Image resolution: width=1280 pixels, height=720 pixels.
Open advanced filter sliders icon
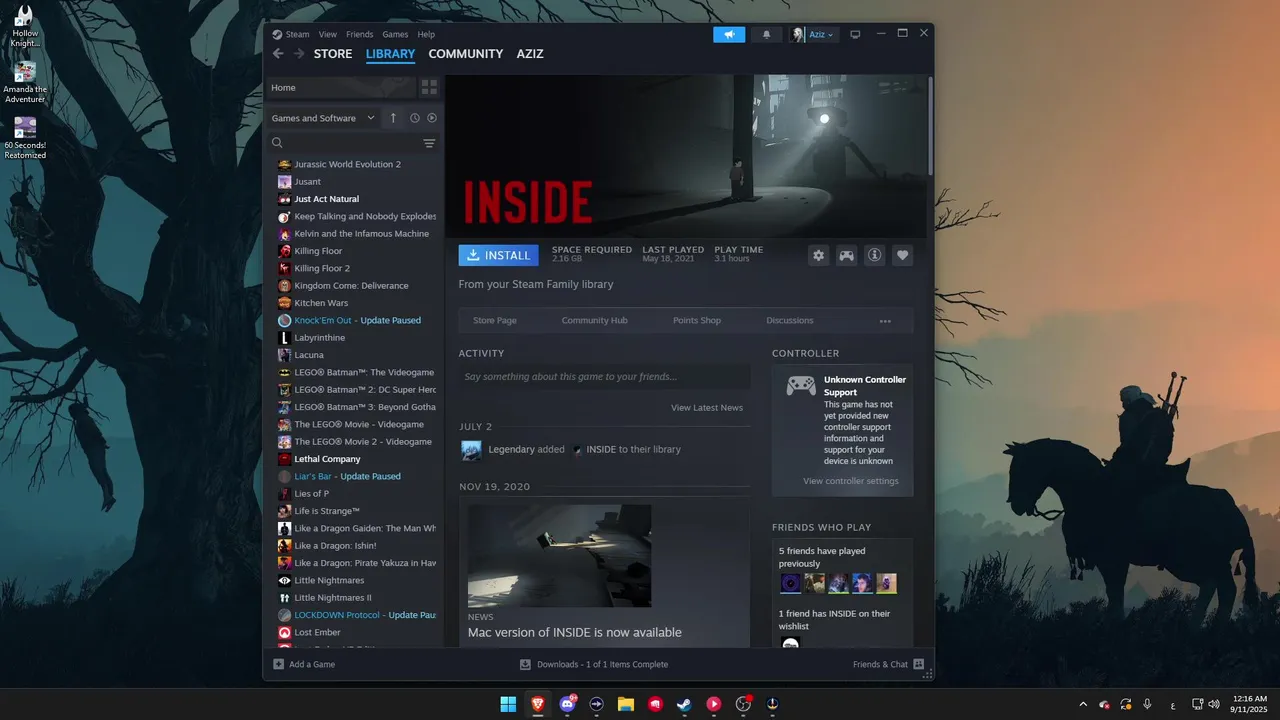point(429,143)
